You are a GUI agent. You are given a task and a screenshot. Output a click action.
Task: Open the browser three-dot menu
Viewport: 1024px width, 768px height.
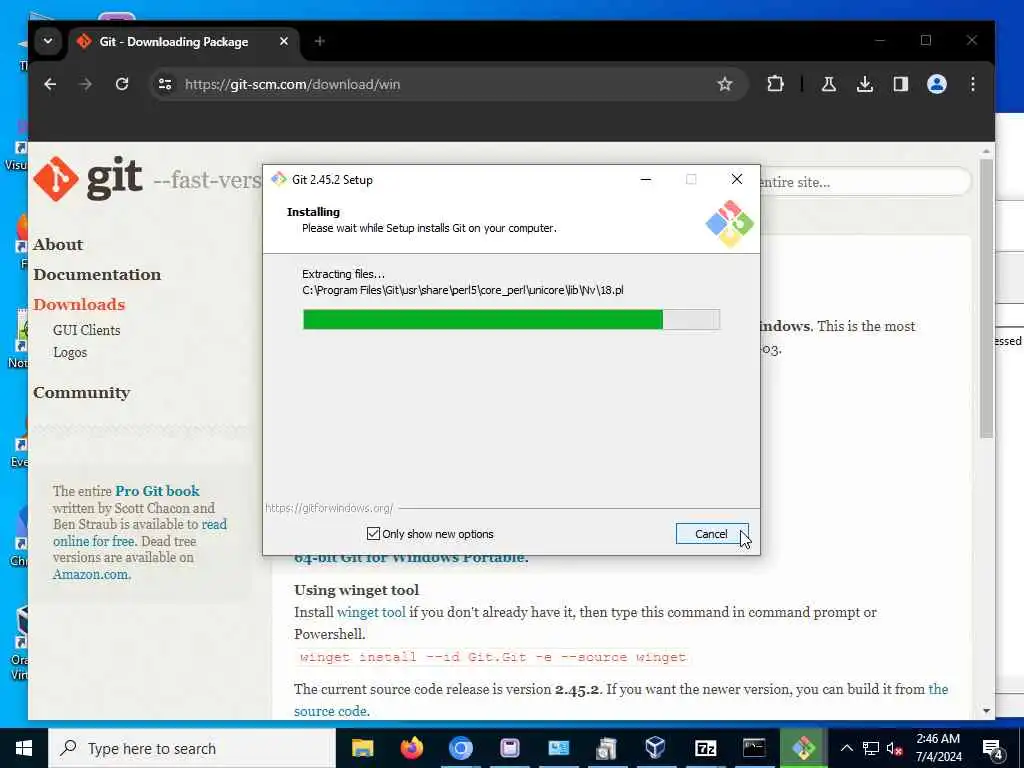[x=972, y=84]
